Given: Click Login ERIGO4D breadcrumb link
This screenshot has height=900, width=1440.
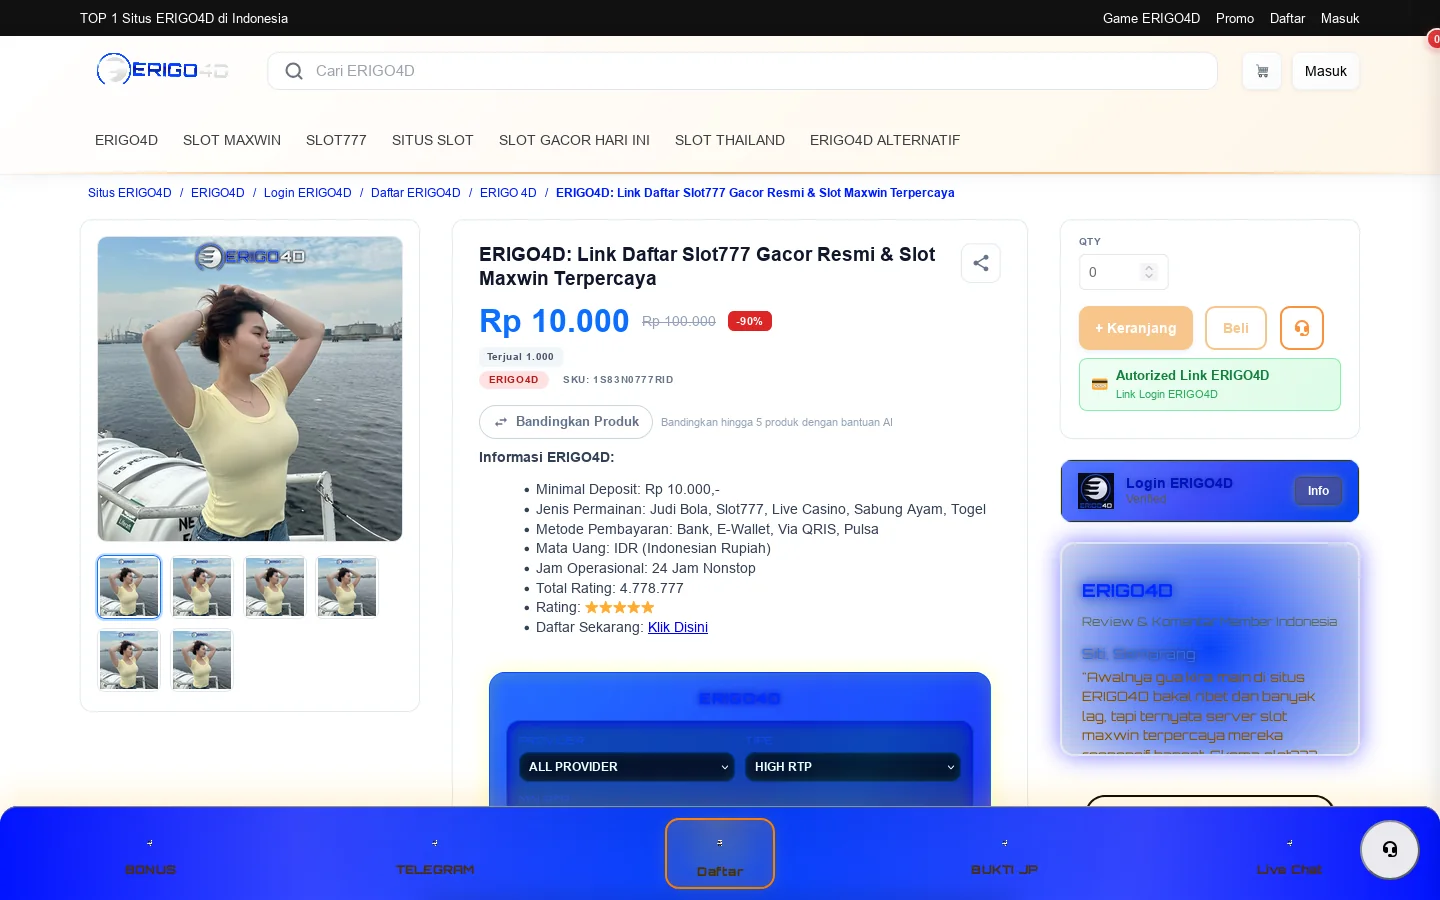Looking at the screenshot, I should coord(308,193).
